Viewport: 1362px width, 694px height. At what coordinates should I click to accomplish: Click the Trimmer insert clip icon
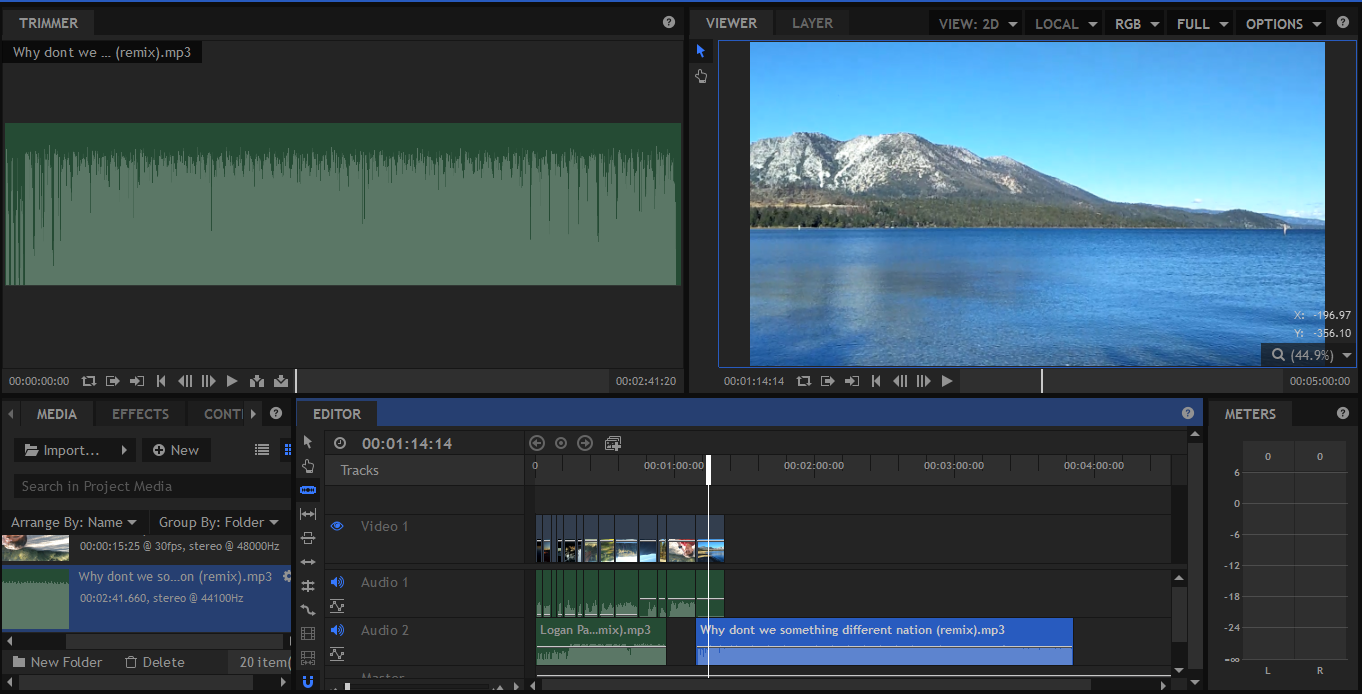257,381
